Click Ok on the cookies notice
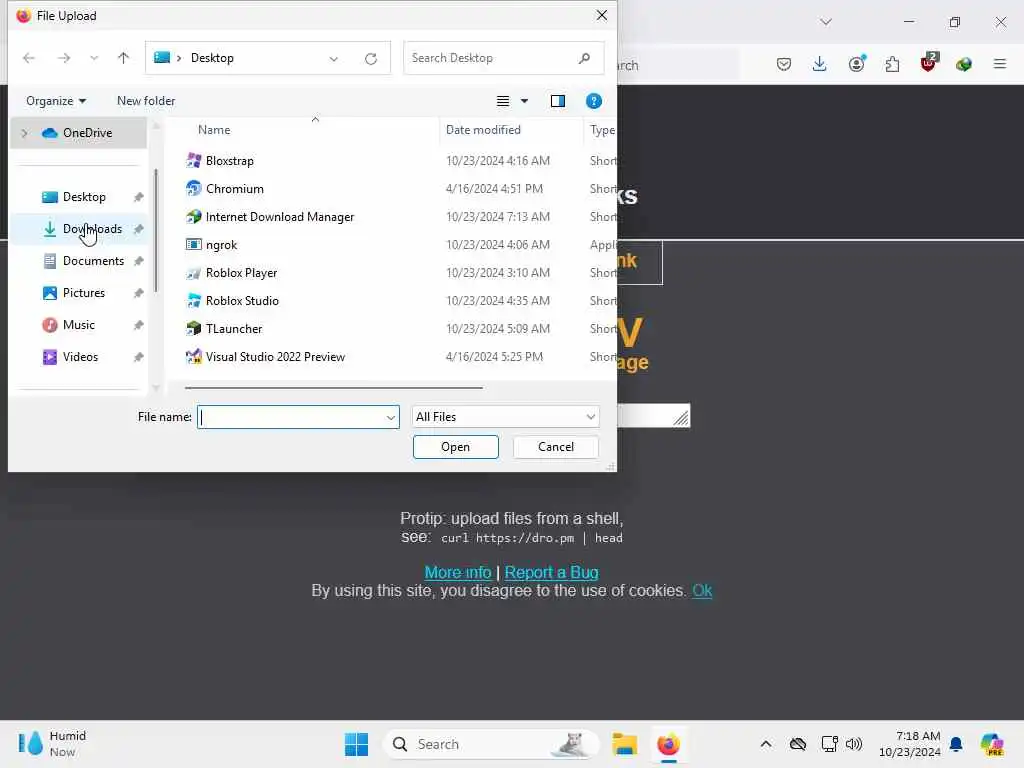The width and height of the screenshot is (1024, 768). point(702,590)
